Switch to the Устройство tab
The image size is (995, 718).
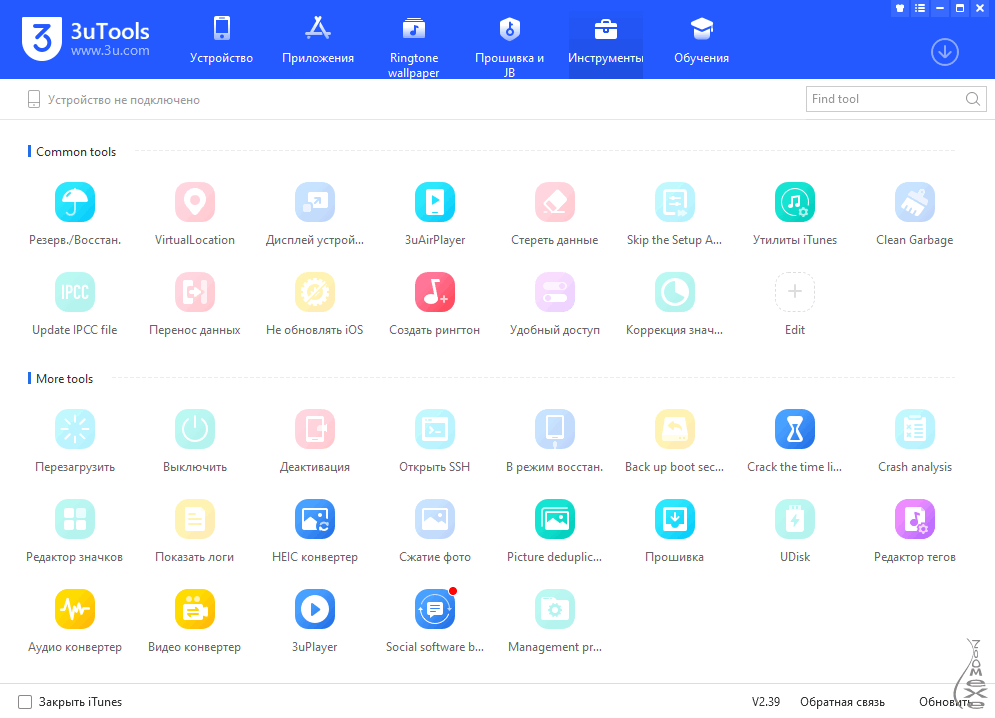(221, 40)
